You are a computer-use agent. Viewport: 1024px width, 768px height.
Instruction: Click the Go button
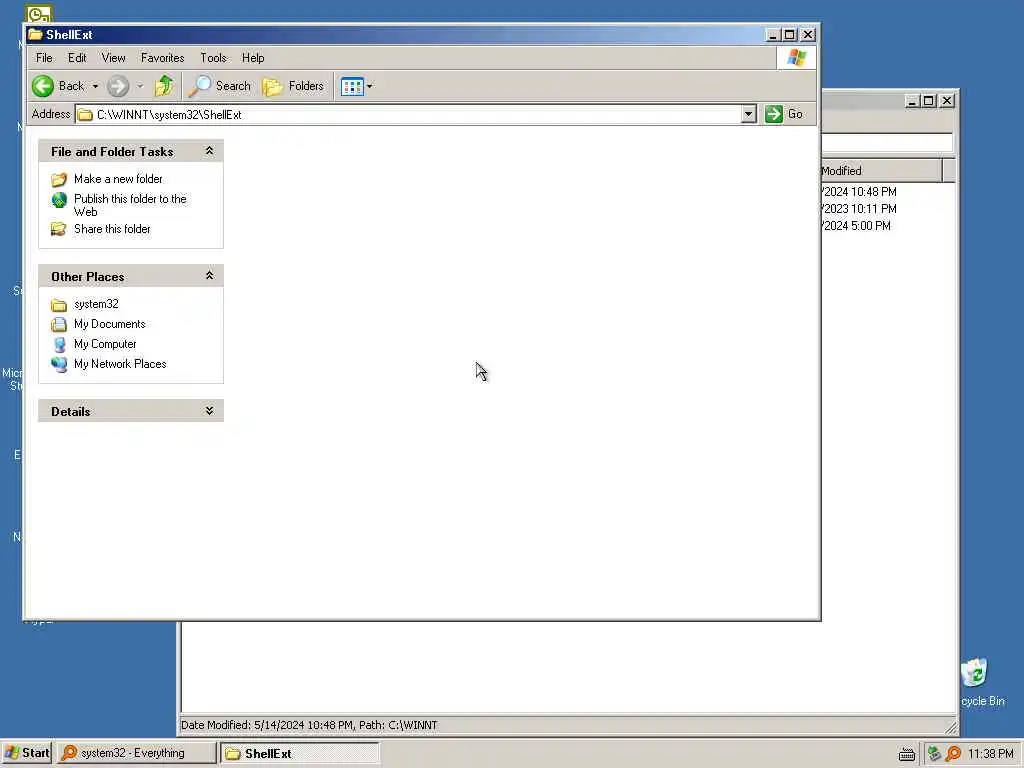[x=784, y=114]
